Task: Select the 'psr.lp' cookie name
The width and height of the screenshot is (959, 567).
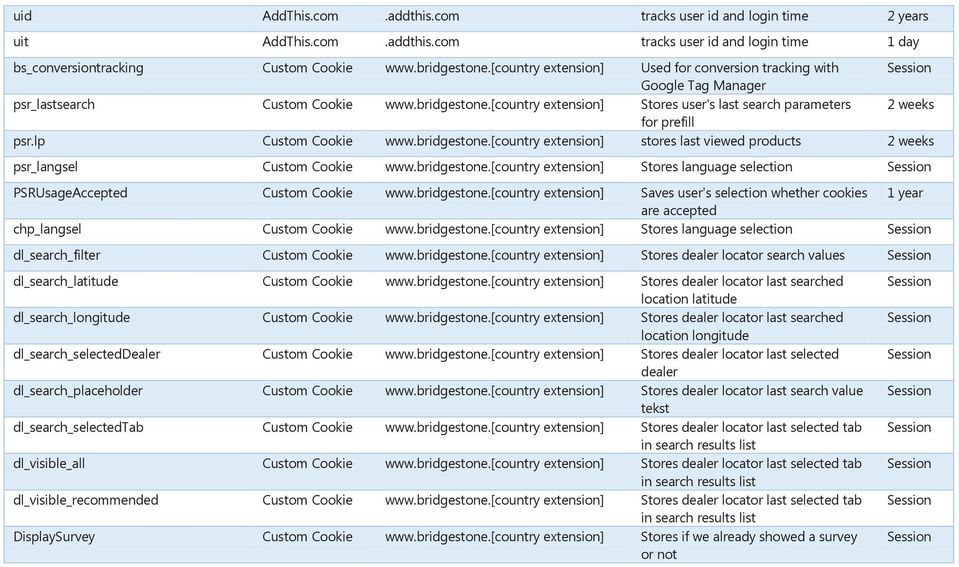Action: click(x=29, y=142)
